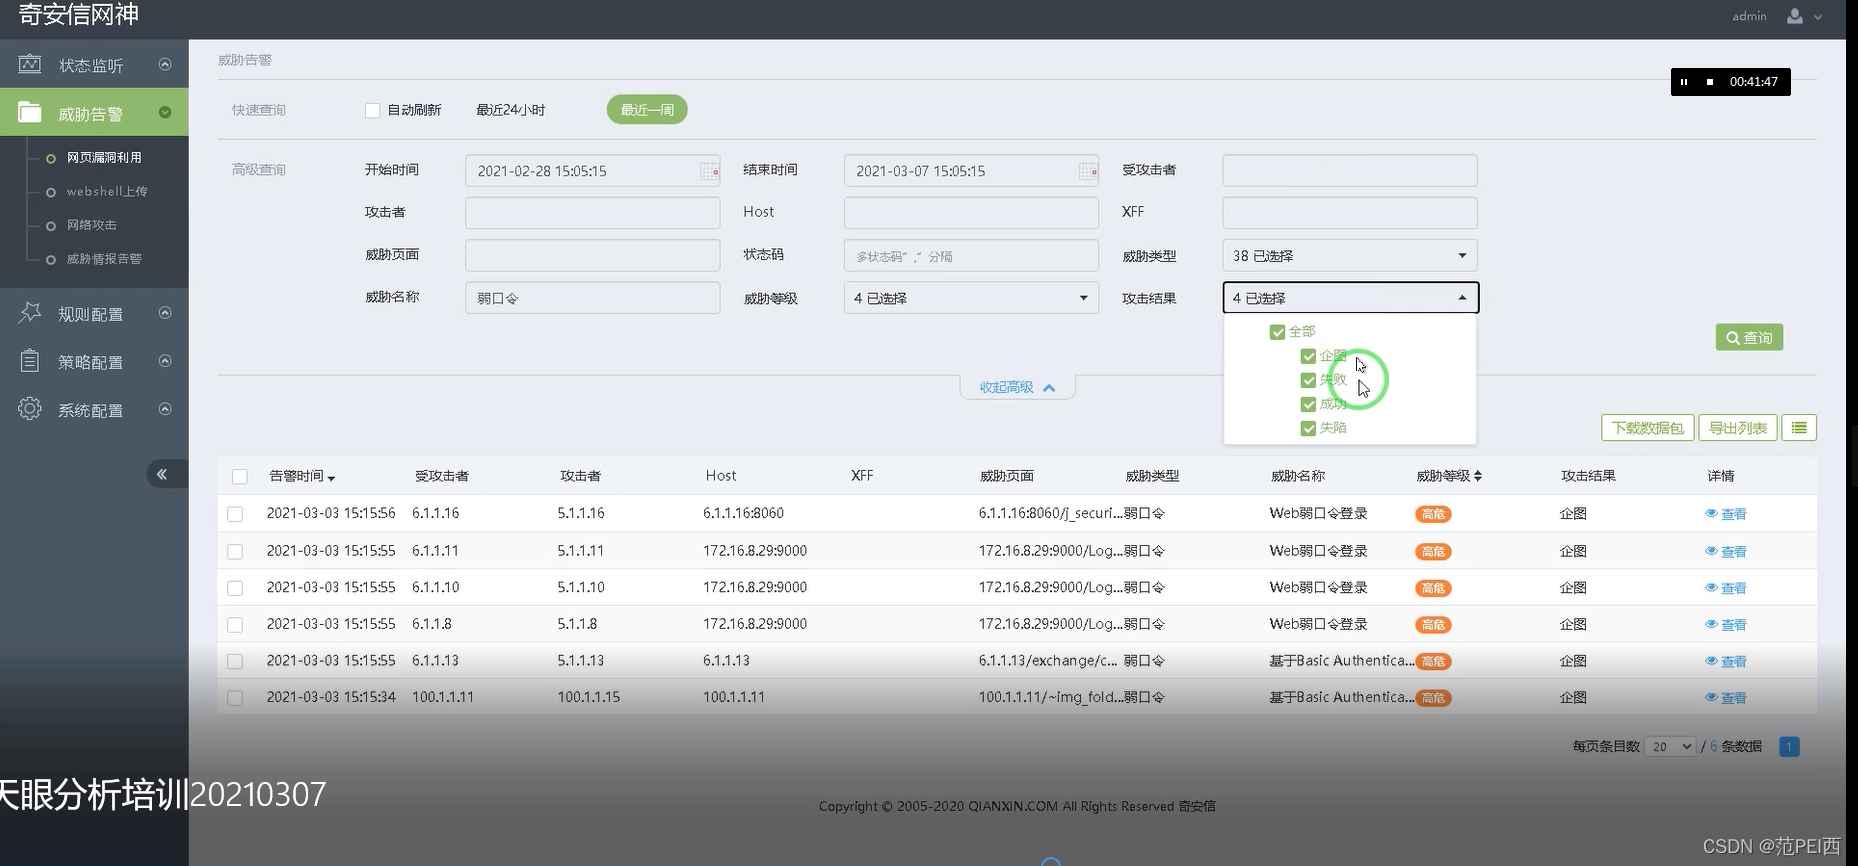Select row checkbox for 100.1.1.11 alert
Screen dimensions: 1858x866
[x=235, y=698]
